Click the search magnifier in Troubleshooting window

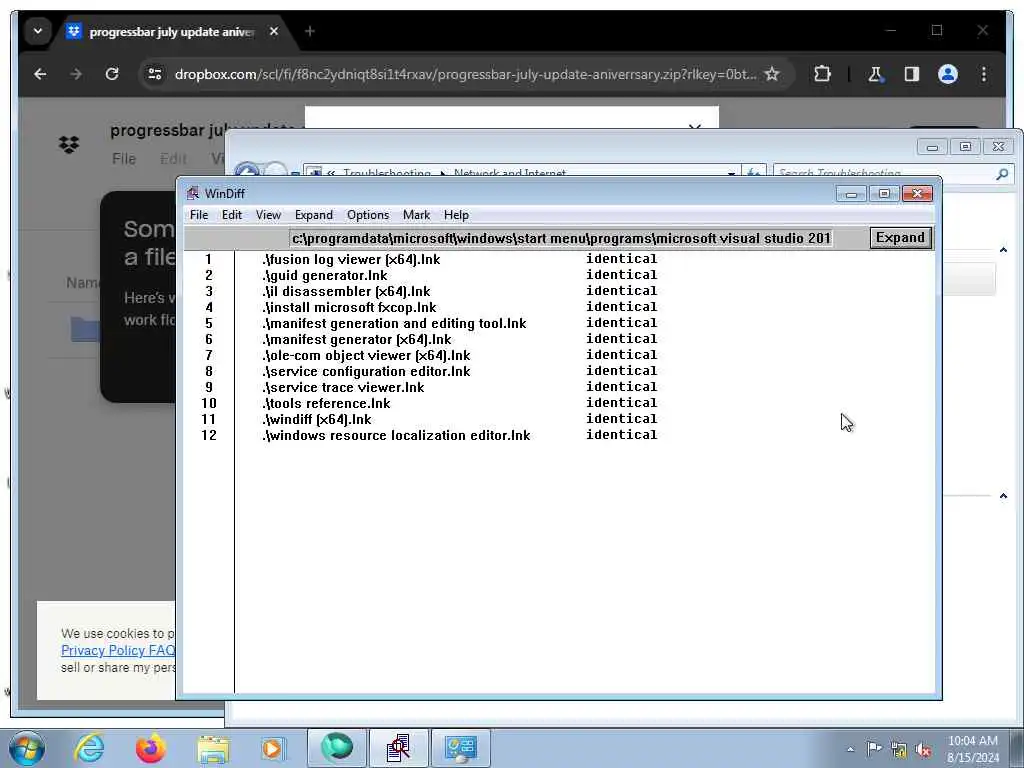click(1002, 173)
